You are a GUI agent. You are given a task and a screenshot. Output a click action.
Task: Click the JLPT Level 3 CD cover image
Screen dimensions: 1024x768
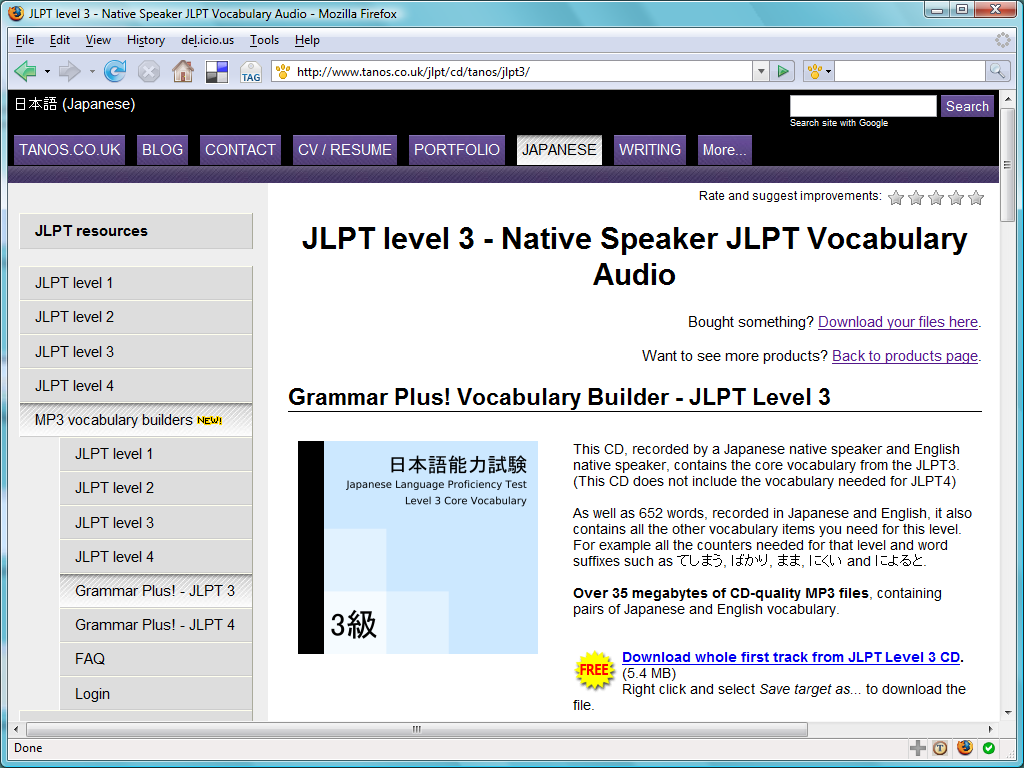[x=418, y=547]
